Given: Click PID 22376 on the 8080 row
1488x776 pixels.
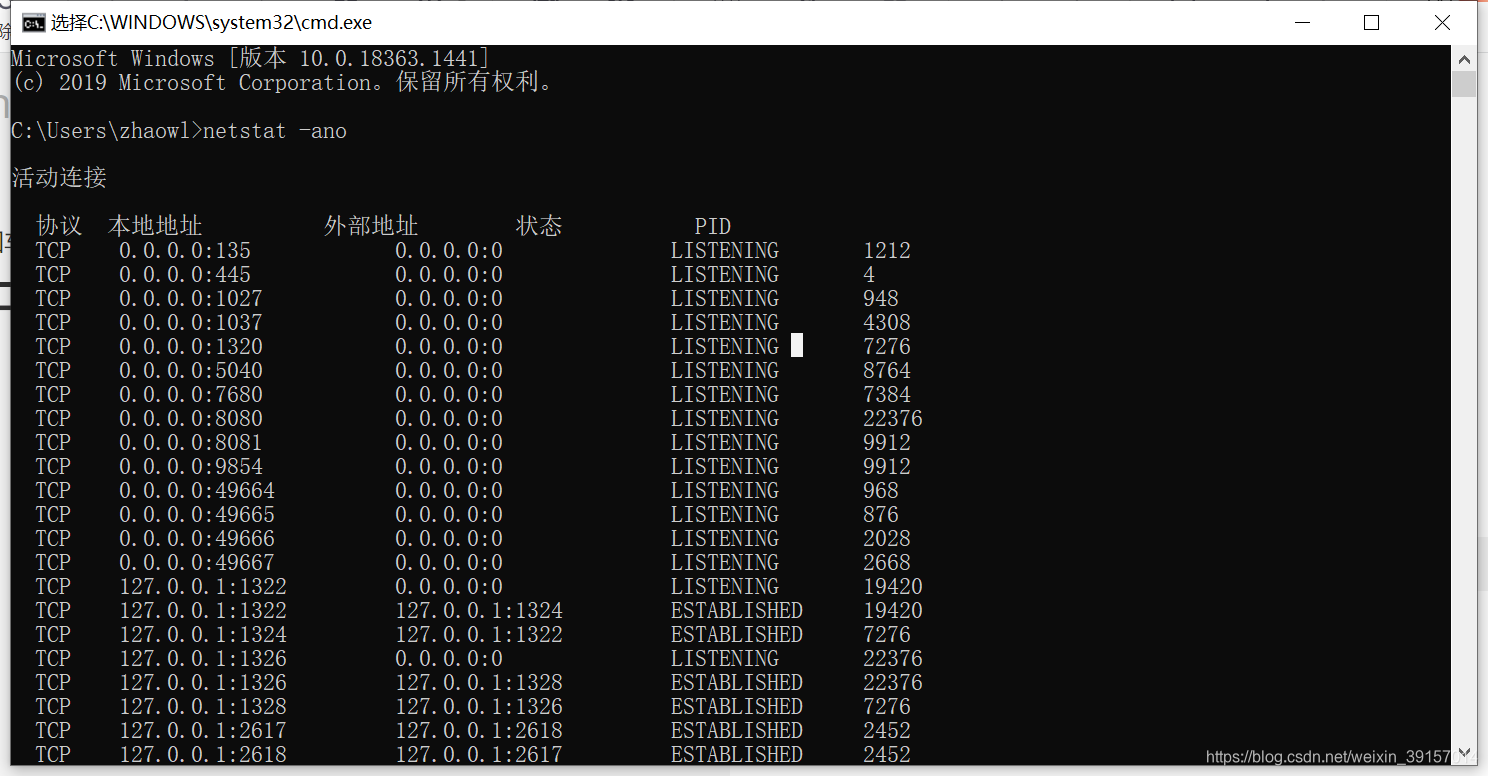Looking at the screenshot, I should pos(893,418).
